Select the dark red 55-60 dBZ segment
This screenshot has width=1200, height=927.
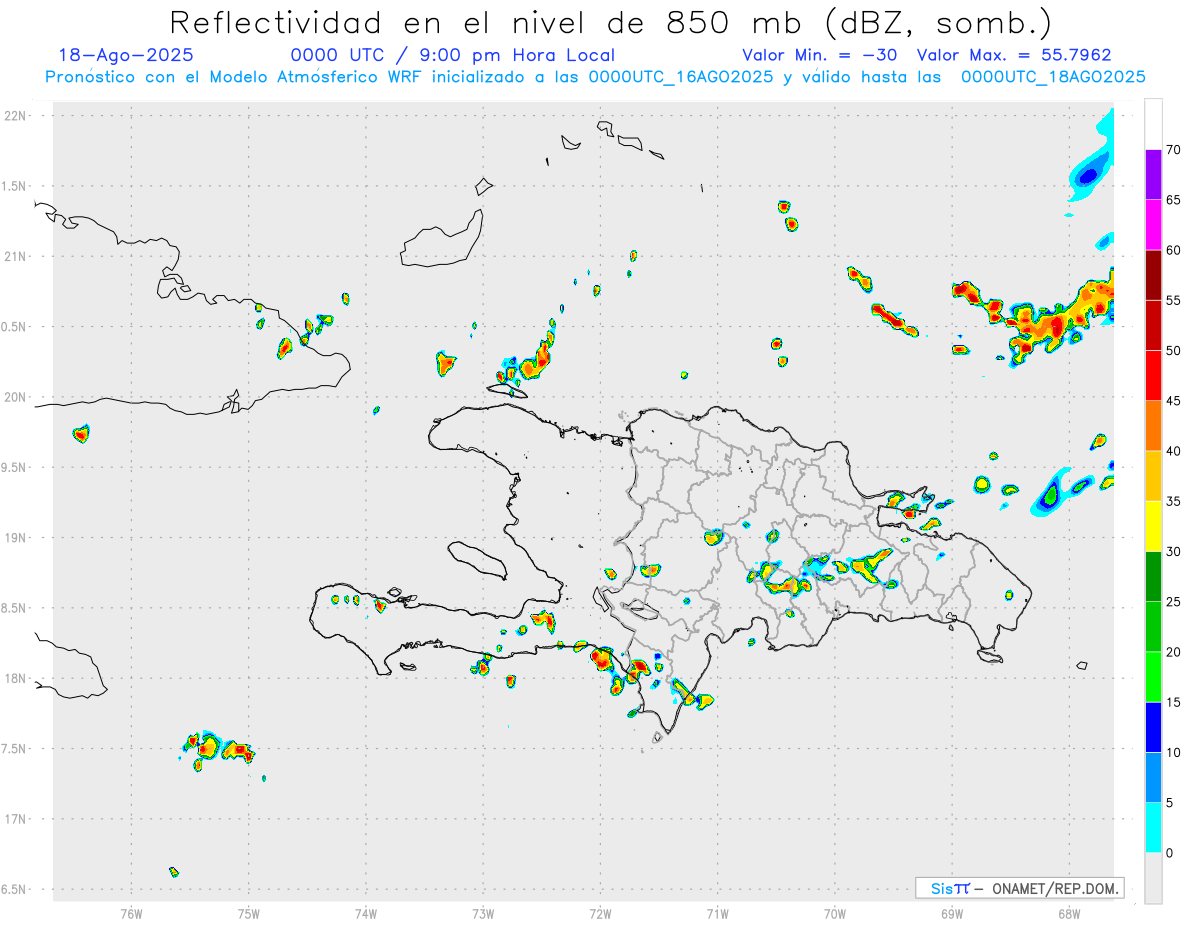1153,275
